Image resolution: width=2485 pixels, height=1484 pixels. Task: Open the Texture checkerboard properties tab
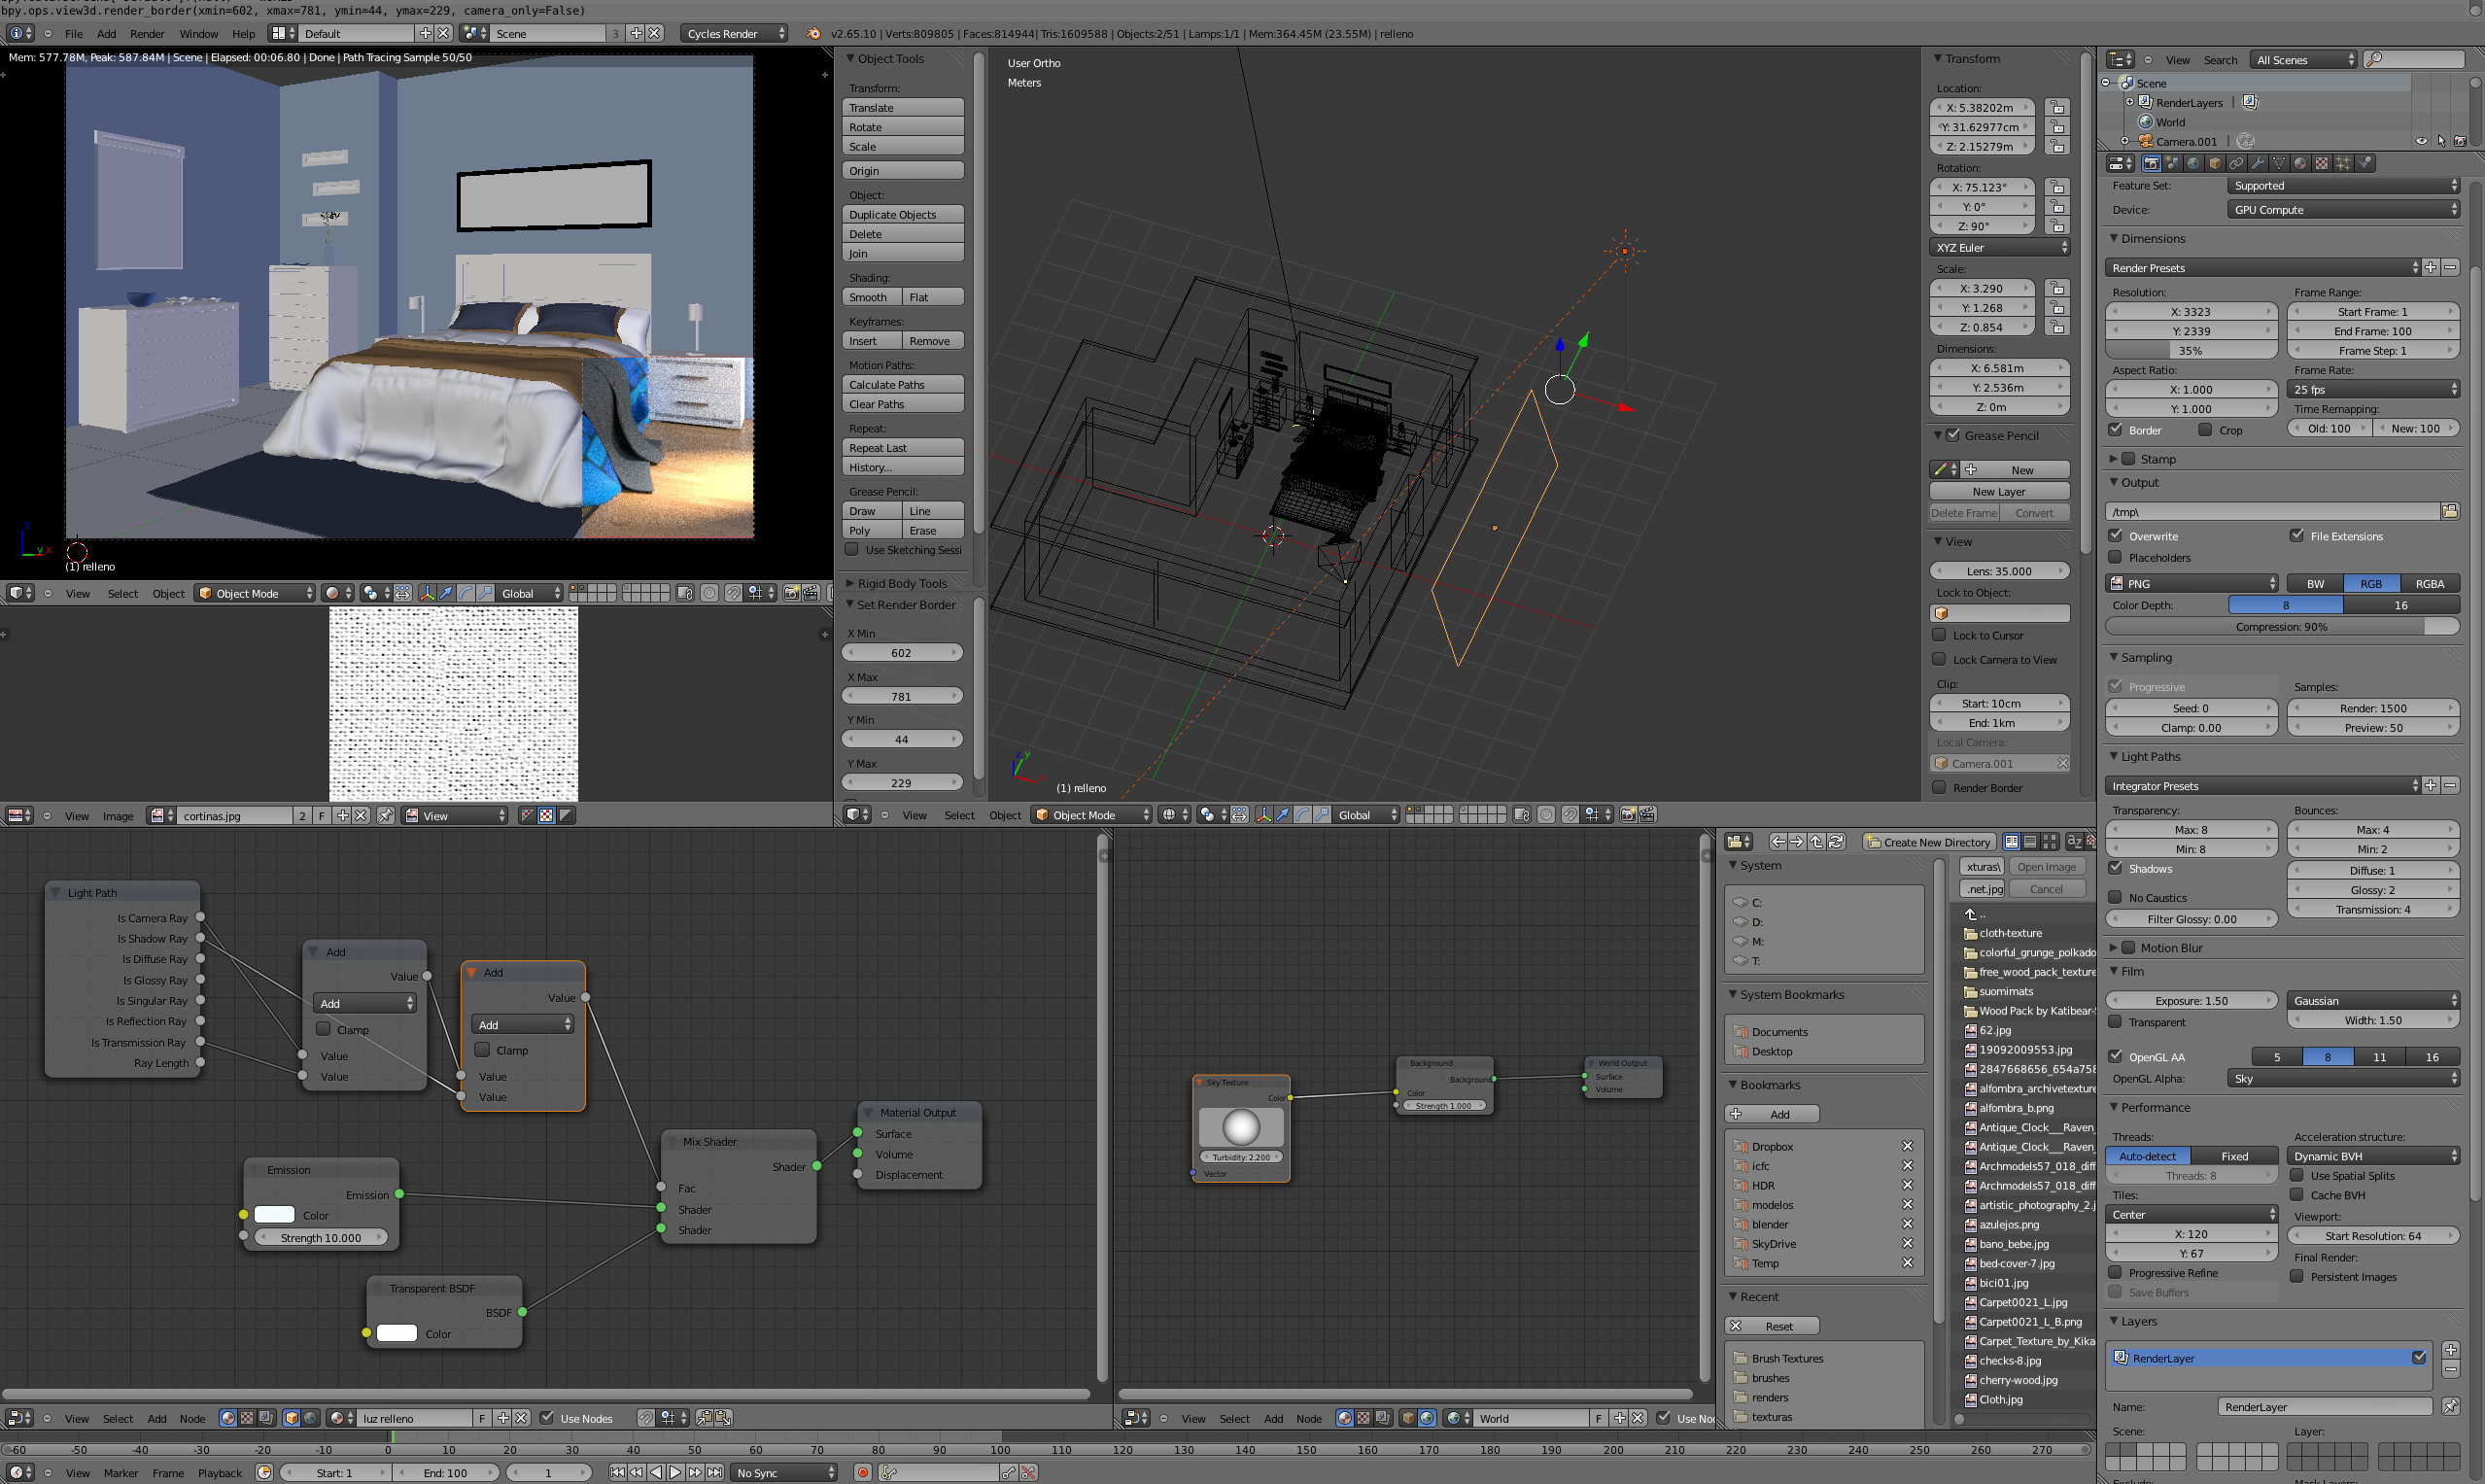[x=2322, y=163]
